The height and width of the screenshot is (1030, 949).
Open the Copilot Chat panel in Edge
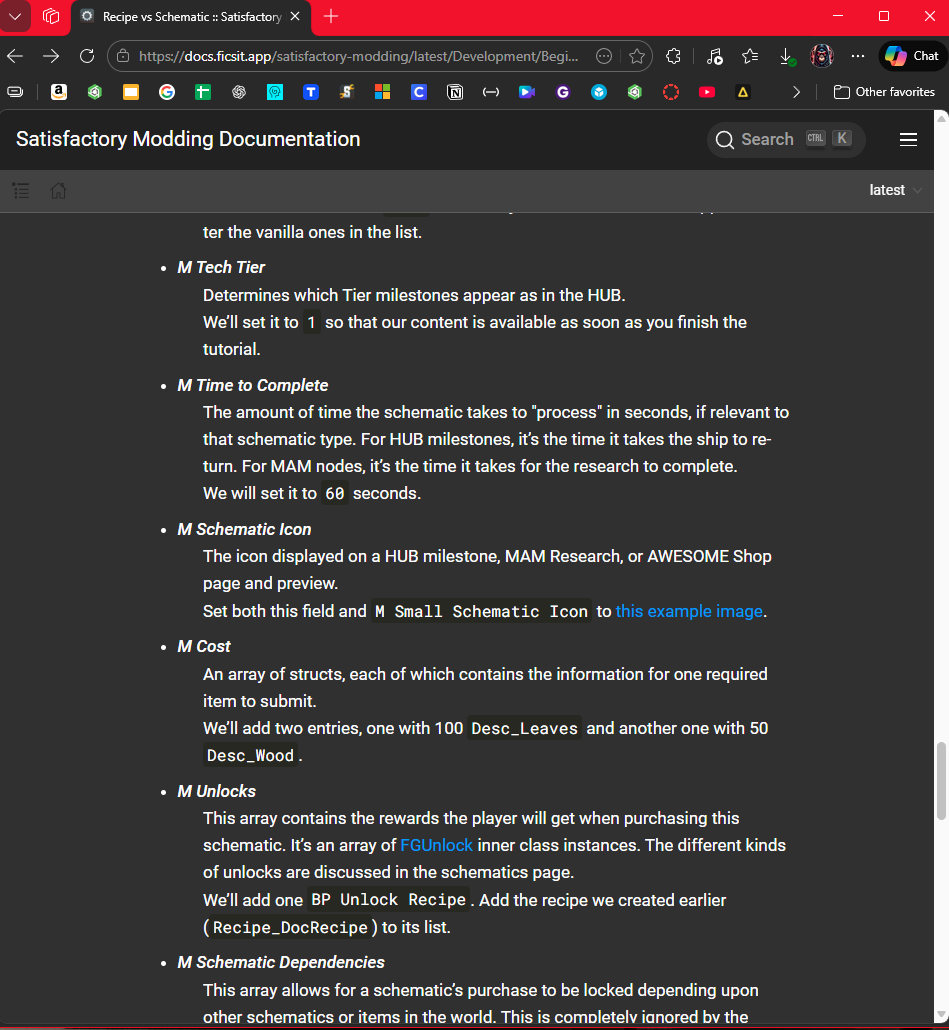tap(910, 55)
